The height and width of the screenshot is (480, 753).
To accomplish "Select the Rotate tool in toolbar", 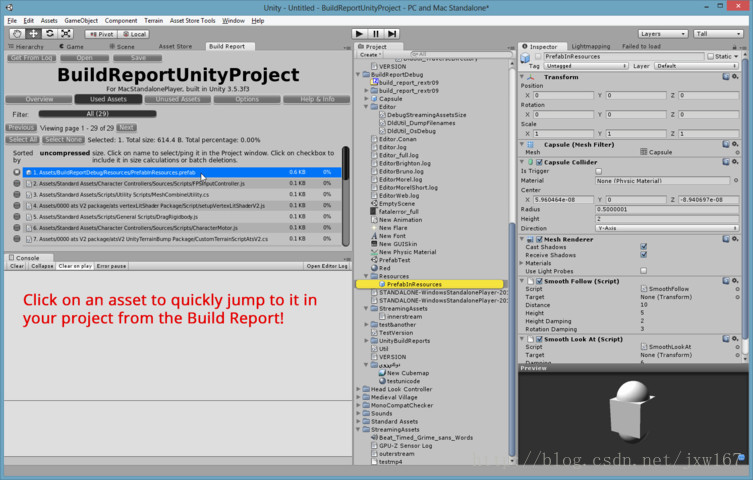I will tap(50, 34).
